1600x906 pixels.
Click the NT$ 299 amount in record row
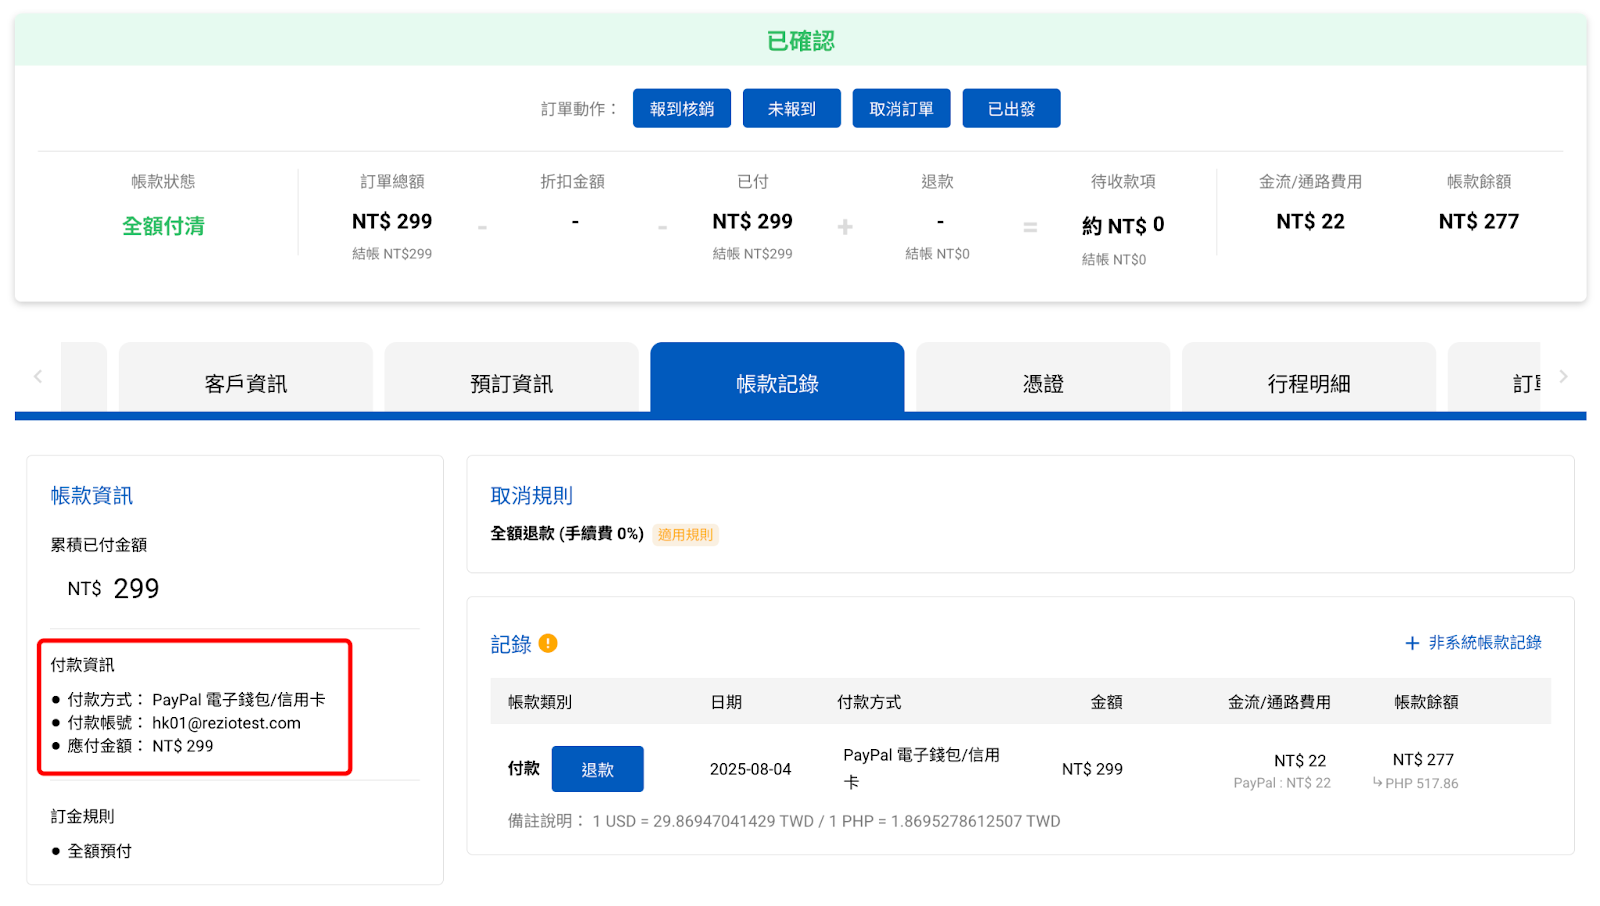coord(1092,769)
